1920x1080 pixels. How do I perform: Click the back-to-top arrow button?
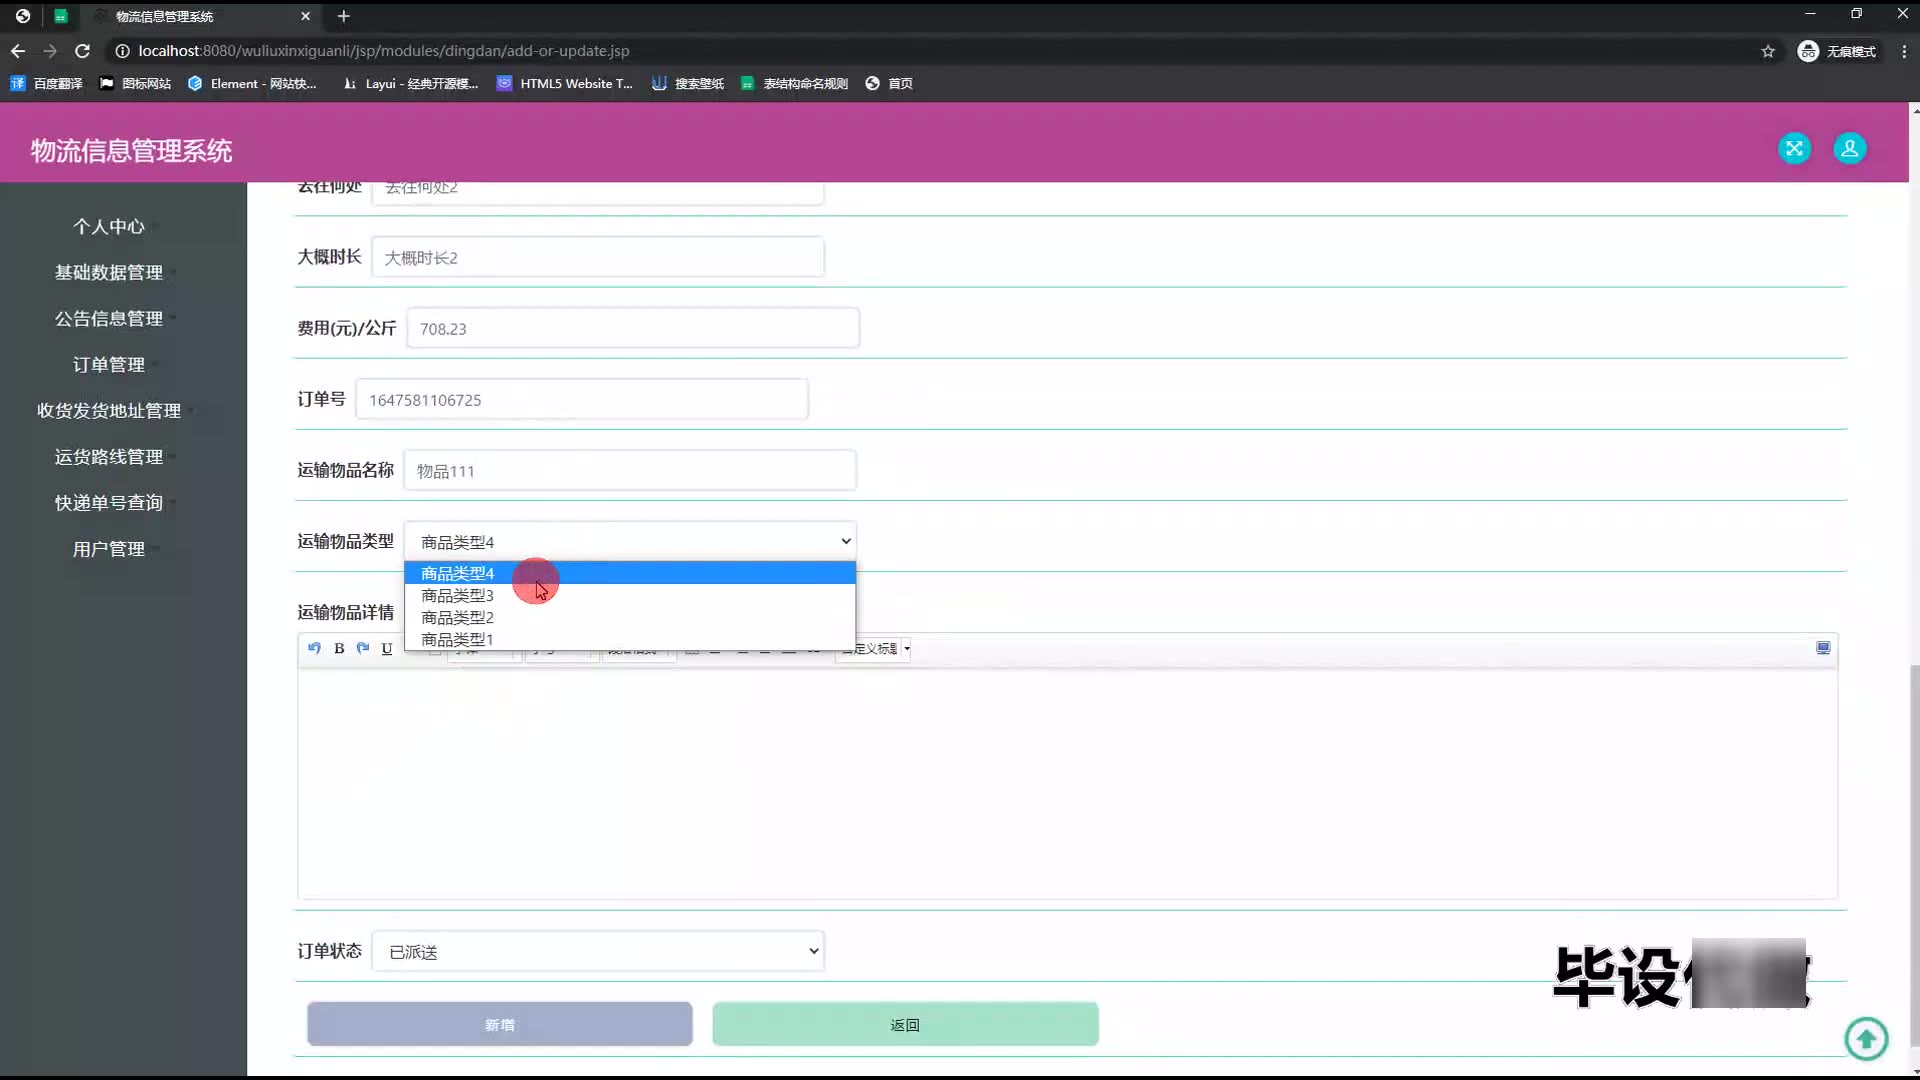click(1866, 1038)
